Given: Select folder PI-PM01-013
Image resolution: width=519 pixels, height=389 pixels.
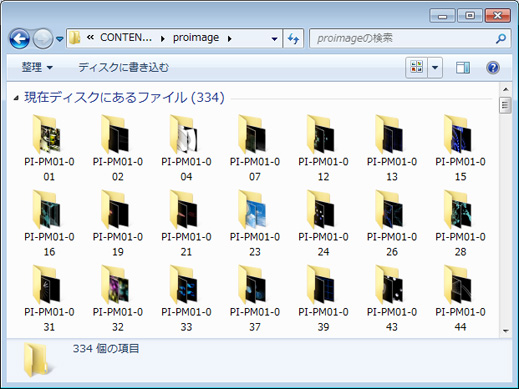Looking at the screenshot, I should coord(392,148).
